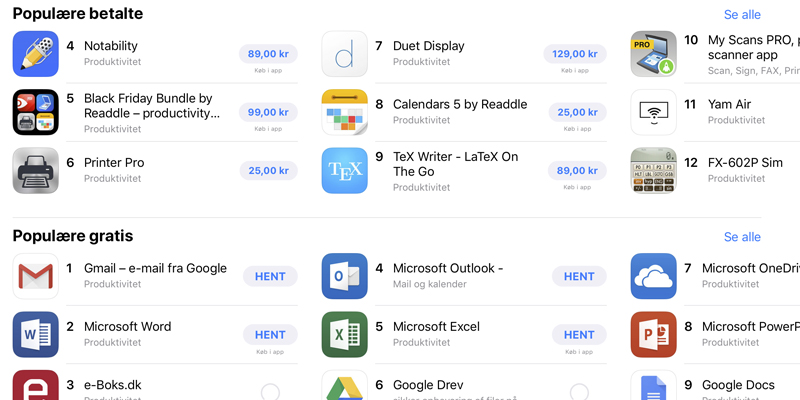Buy Black Friday Bundle for 99,00 kr

point(268,112)
